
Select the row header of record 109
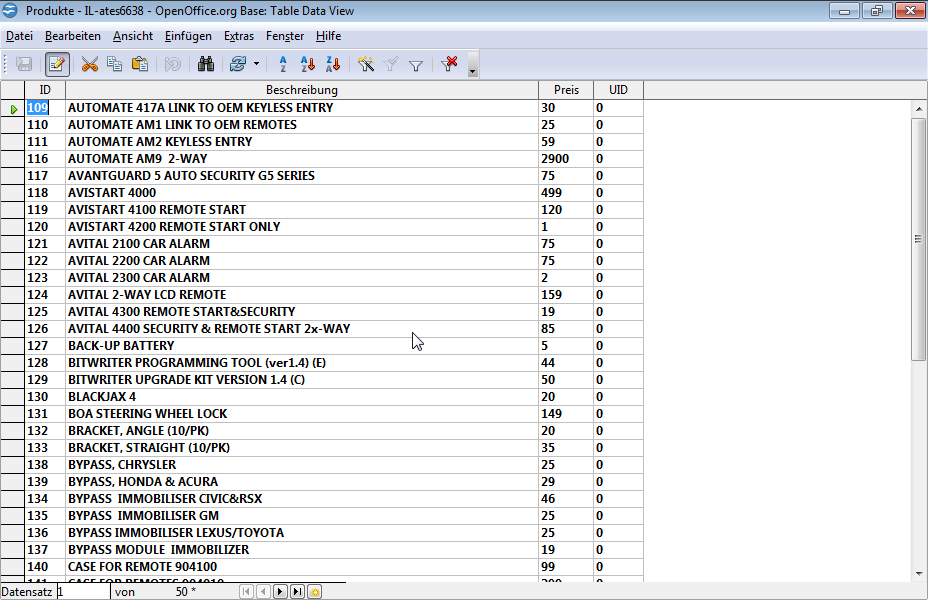[12, 108]
